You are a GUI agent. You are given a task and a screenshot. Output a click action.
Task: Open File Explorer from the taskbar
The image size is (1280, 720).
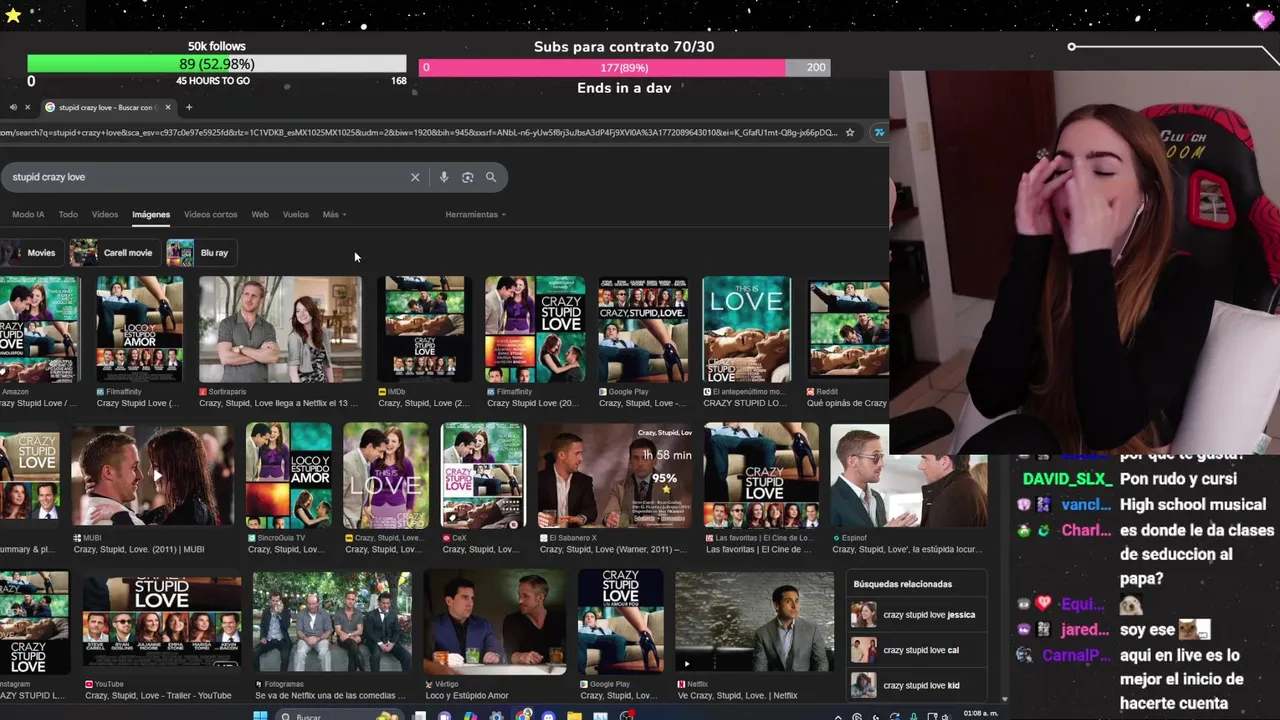[x=574, y=716]
